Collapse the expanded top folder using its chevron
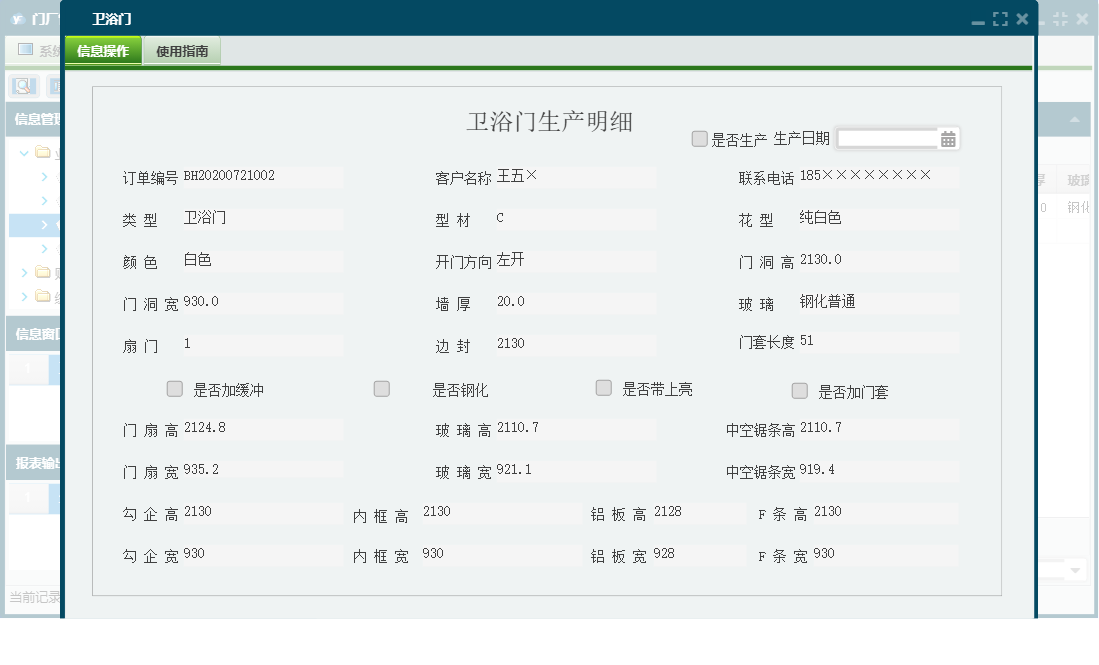 click(x=24, y=152)
